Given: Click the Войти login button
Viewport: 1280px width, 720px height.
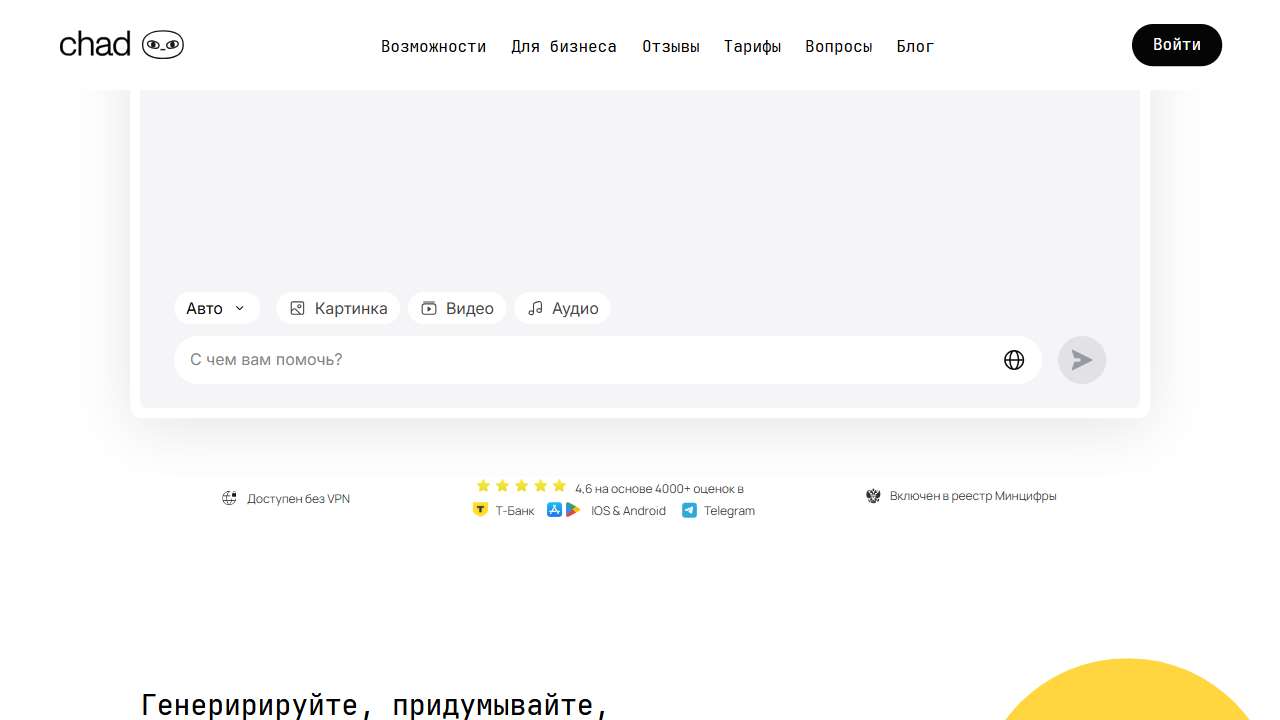Looking at the screenshot, I should coord(1176,45).
